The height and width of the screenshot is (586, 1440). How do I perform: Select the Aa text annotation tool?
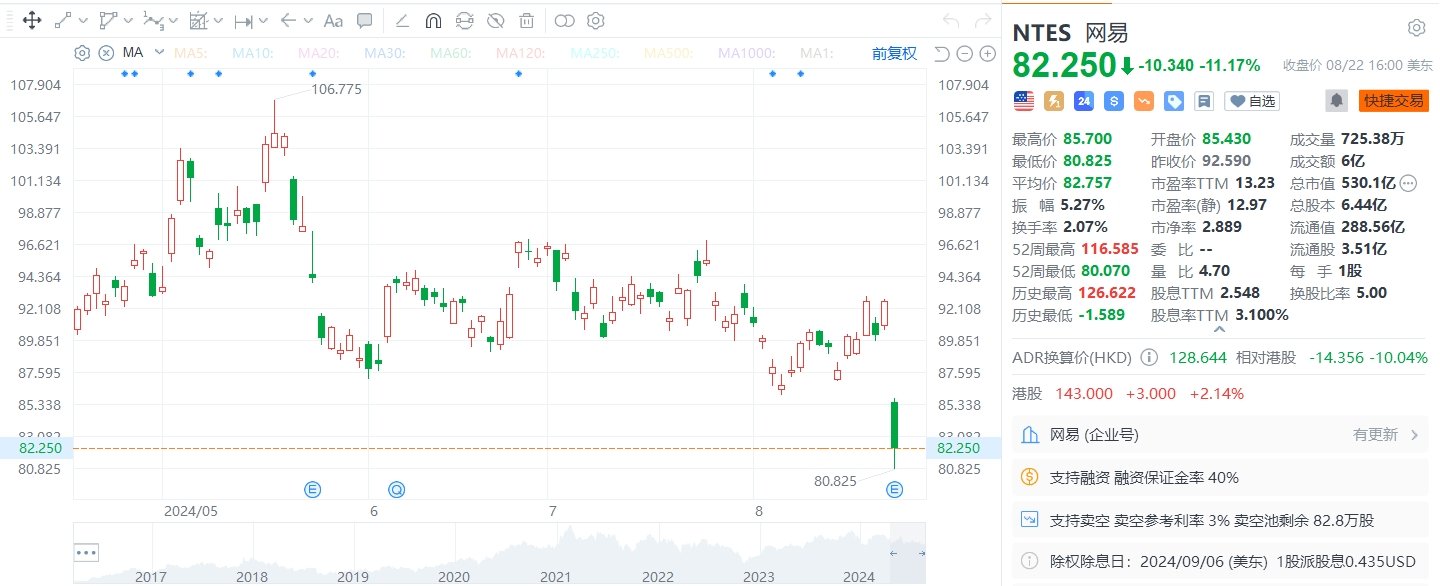334,20
